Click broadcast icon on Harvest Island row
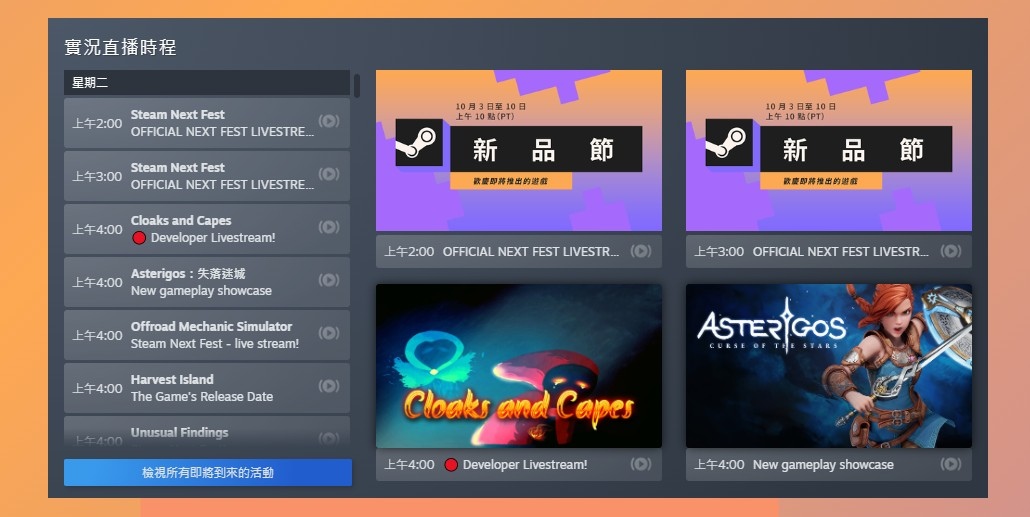 [x=328, y=386]
